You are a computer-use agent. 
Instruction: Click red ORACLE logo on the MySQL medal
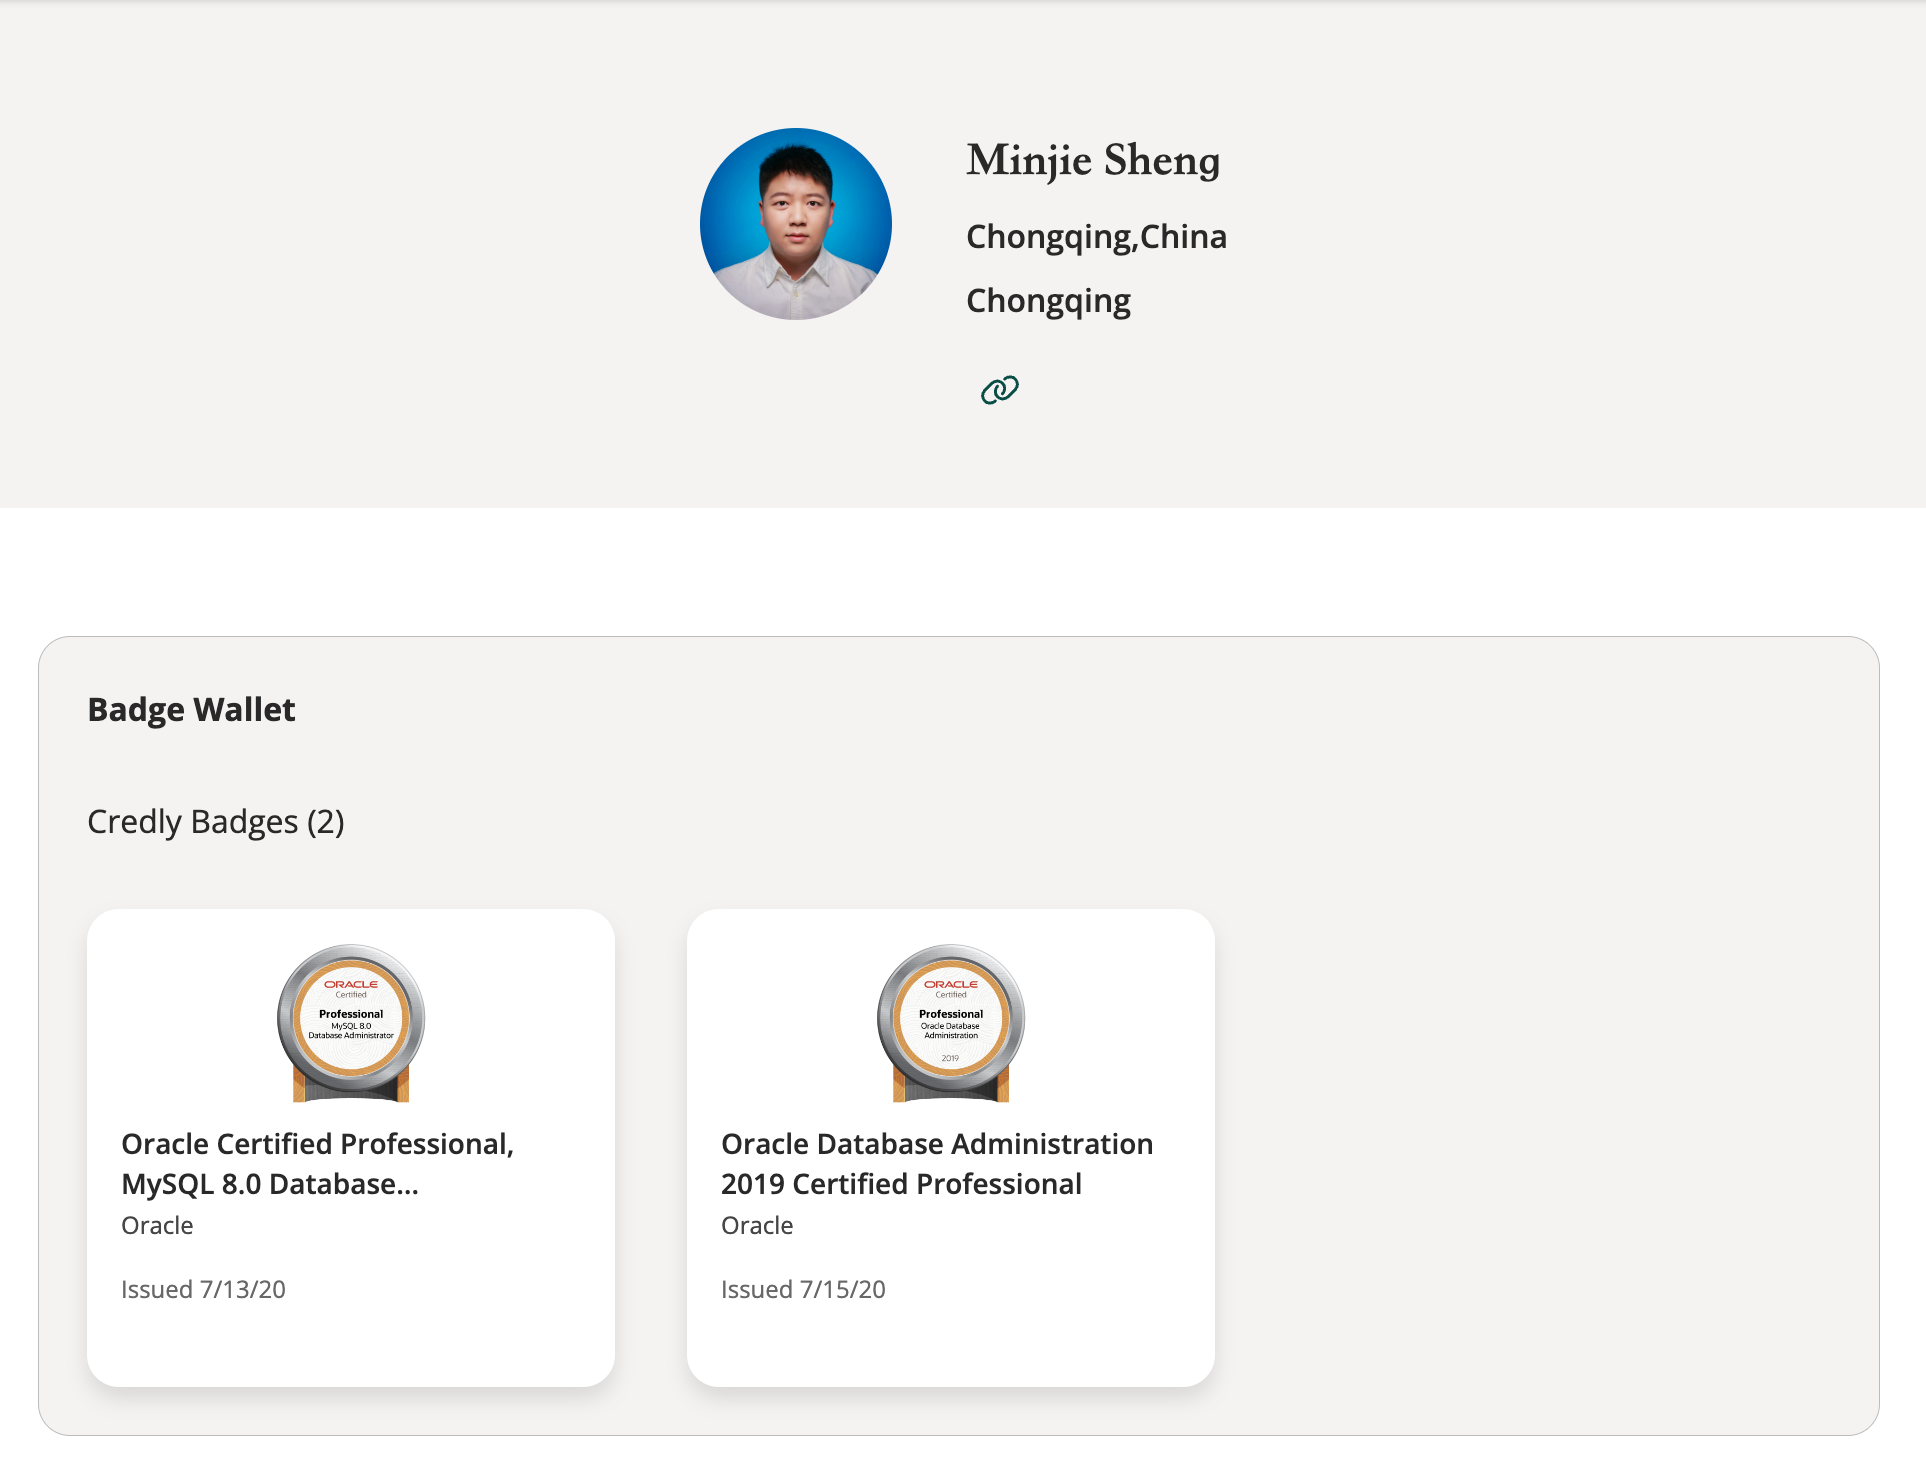pos(351,984)
